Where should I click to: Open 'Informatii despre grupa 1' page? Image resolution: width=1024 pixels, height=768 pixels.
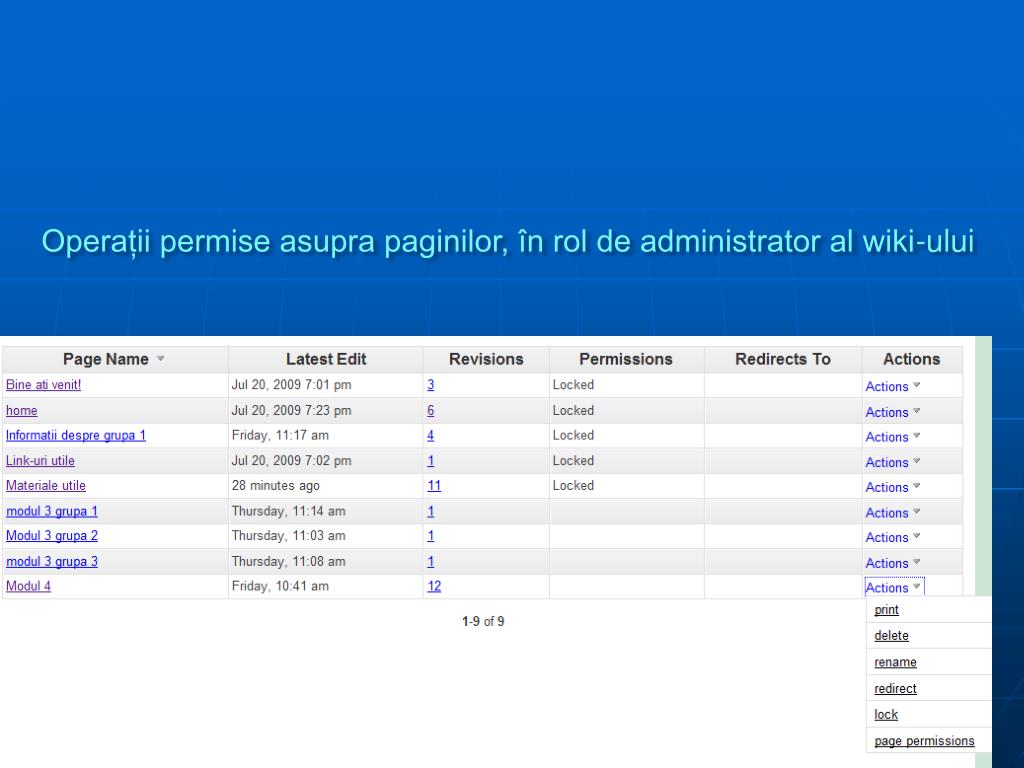click(x=76, y=436)
